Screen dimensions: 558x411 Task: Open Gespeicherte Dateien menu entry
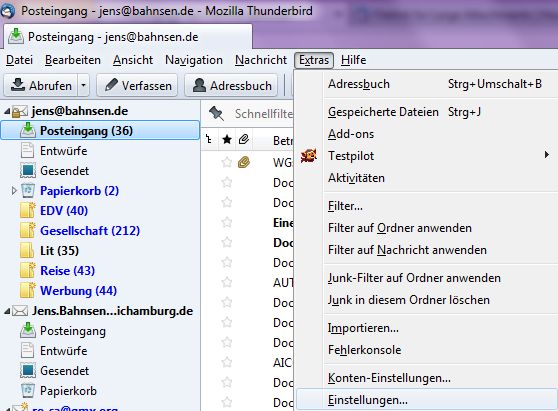[427, 112]
